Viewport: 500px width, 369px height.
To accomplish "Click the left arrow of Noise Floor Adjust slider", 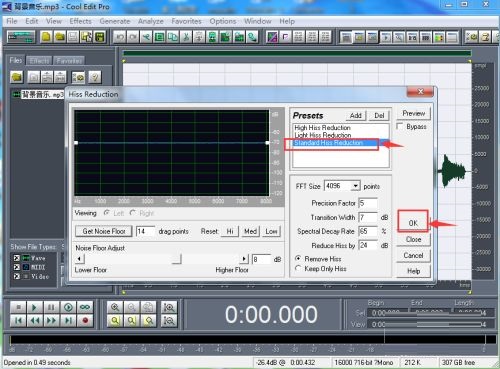I will 79,259.
